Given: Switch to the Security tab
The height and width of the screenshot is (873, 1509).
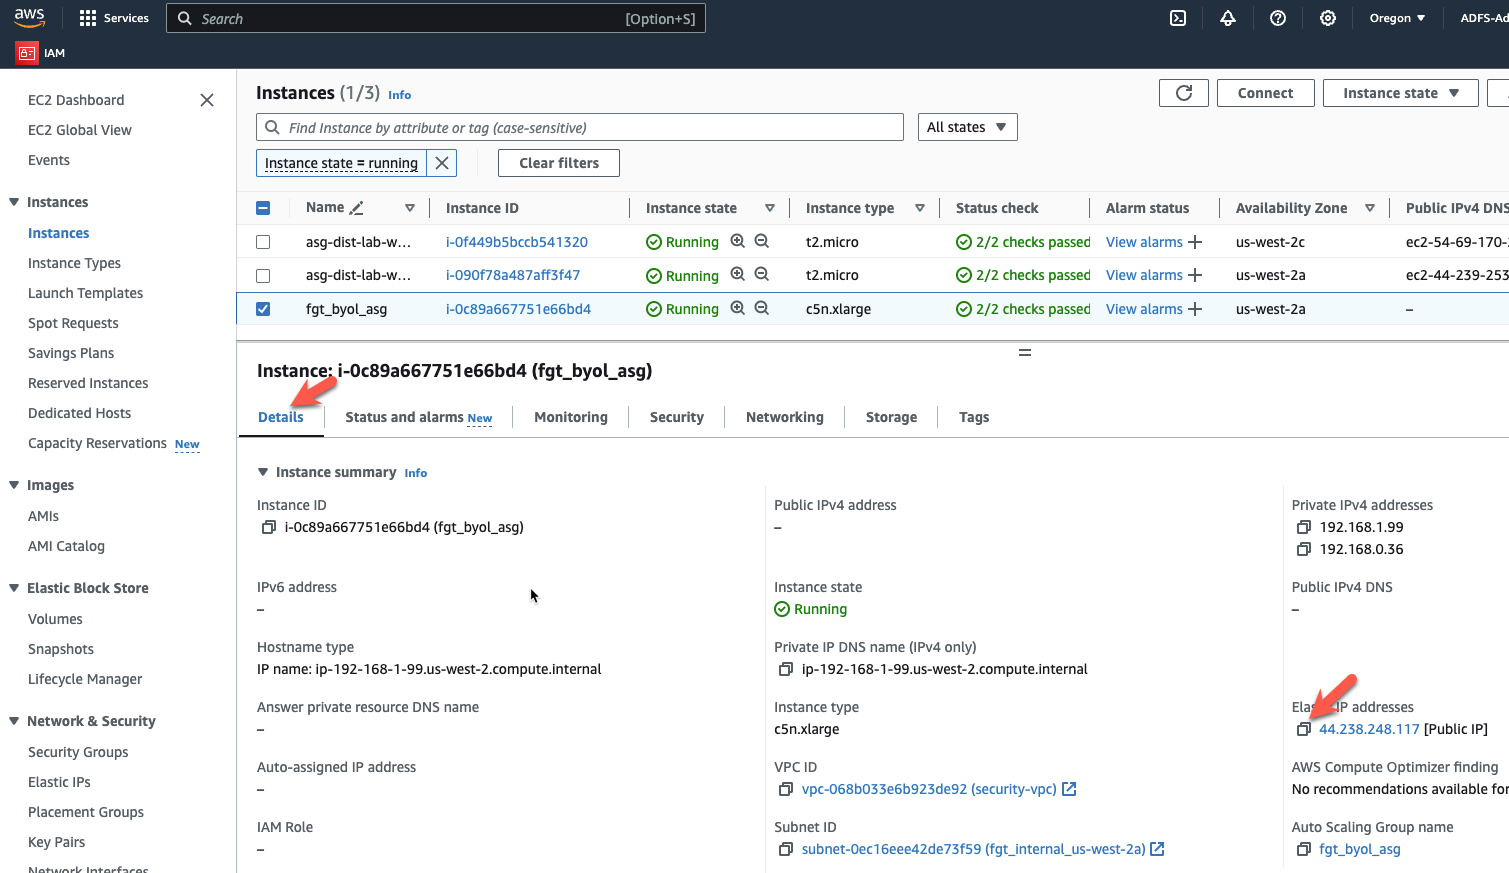Looking at the screenshot, I should click(x=677, y=417).
